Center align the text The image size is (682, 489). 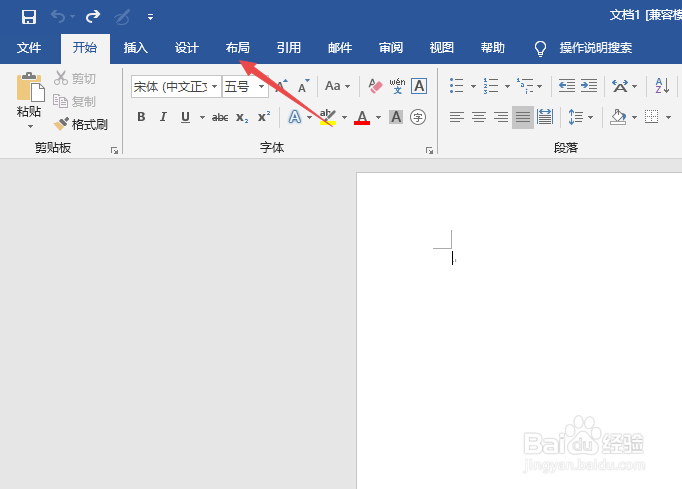coord(479,117)
